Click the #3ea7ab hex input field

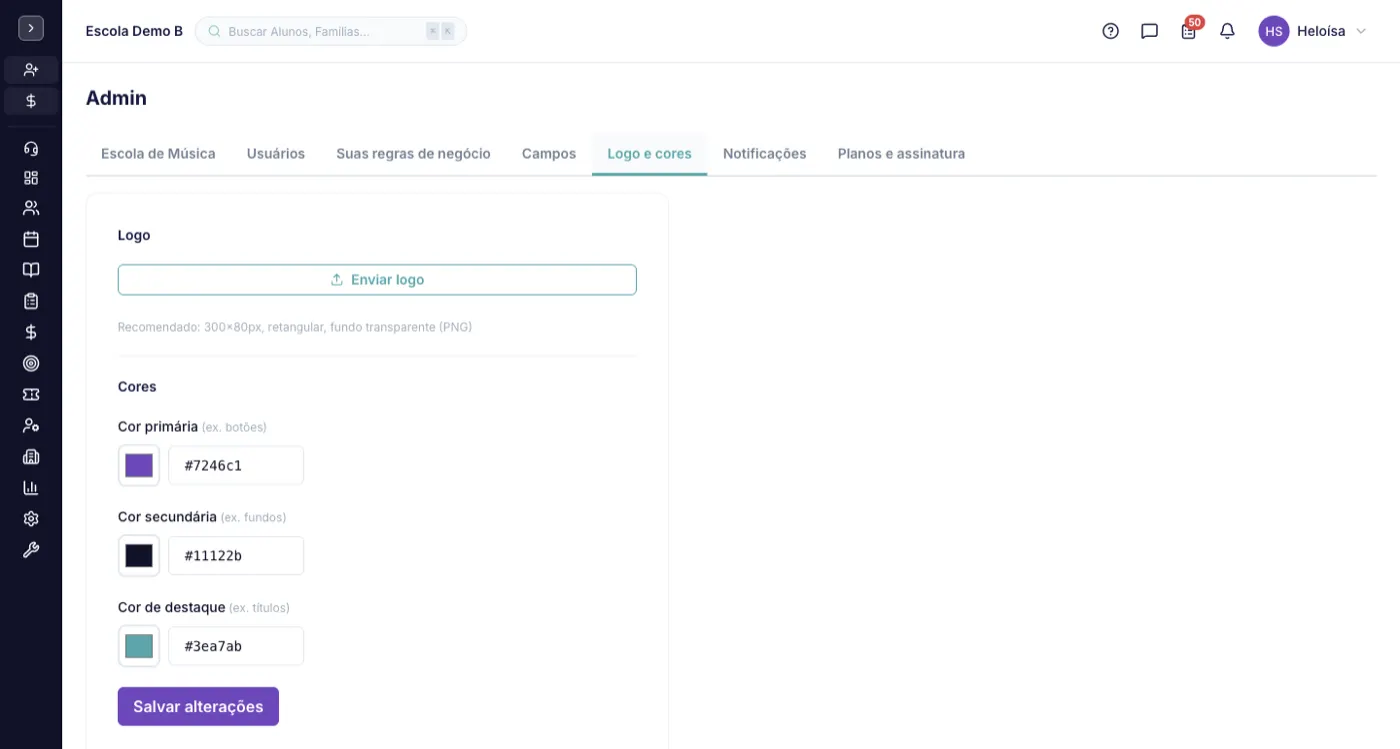point(236,646)
